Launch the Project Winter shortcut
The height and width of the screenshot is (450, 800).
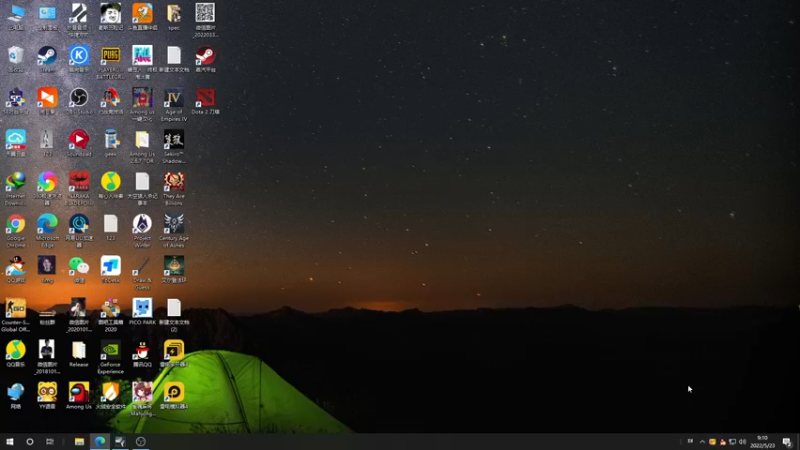(x=142, y=224)
